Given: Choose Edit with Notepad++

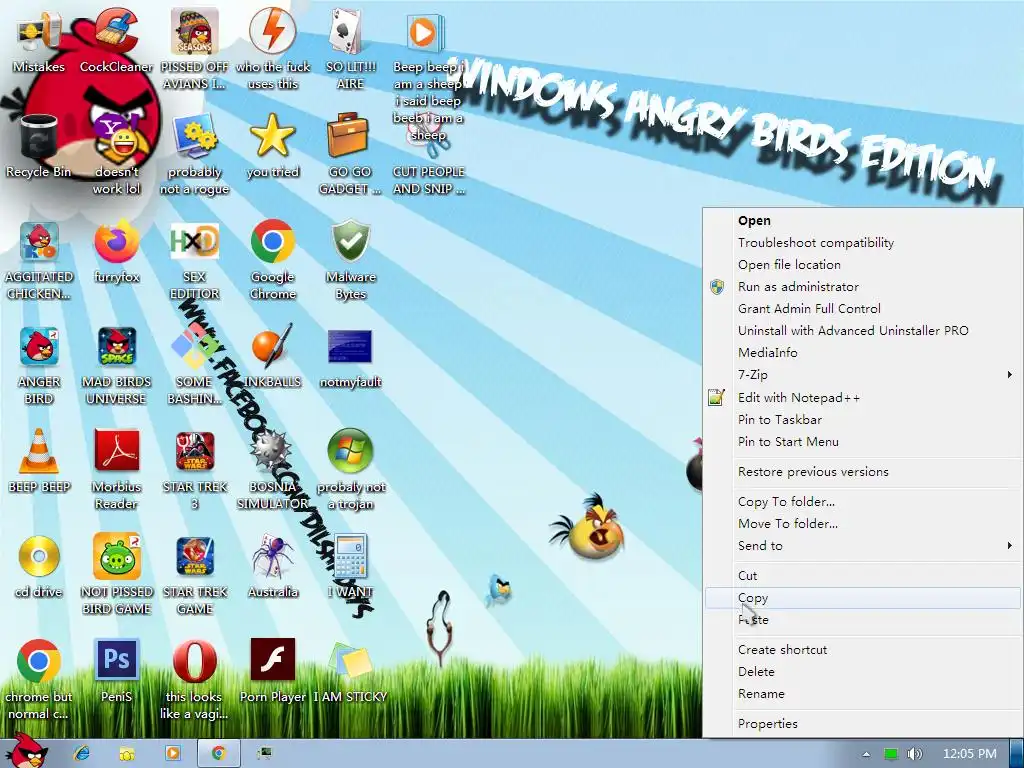Looking at the screenshot, I should [861, 398].
